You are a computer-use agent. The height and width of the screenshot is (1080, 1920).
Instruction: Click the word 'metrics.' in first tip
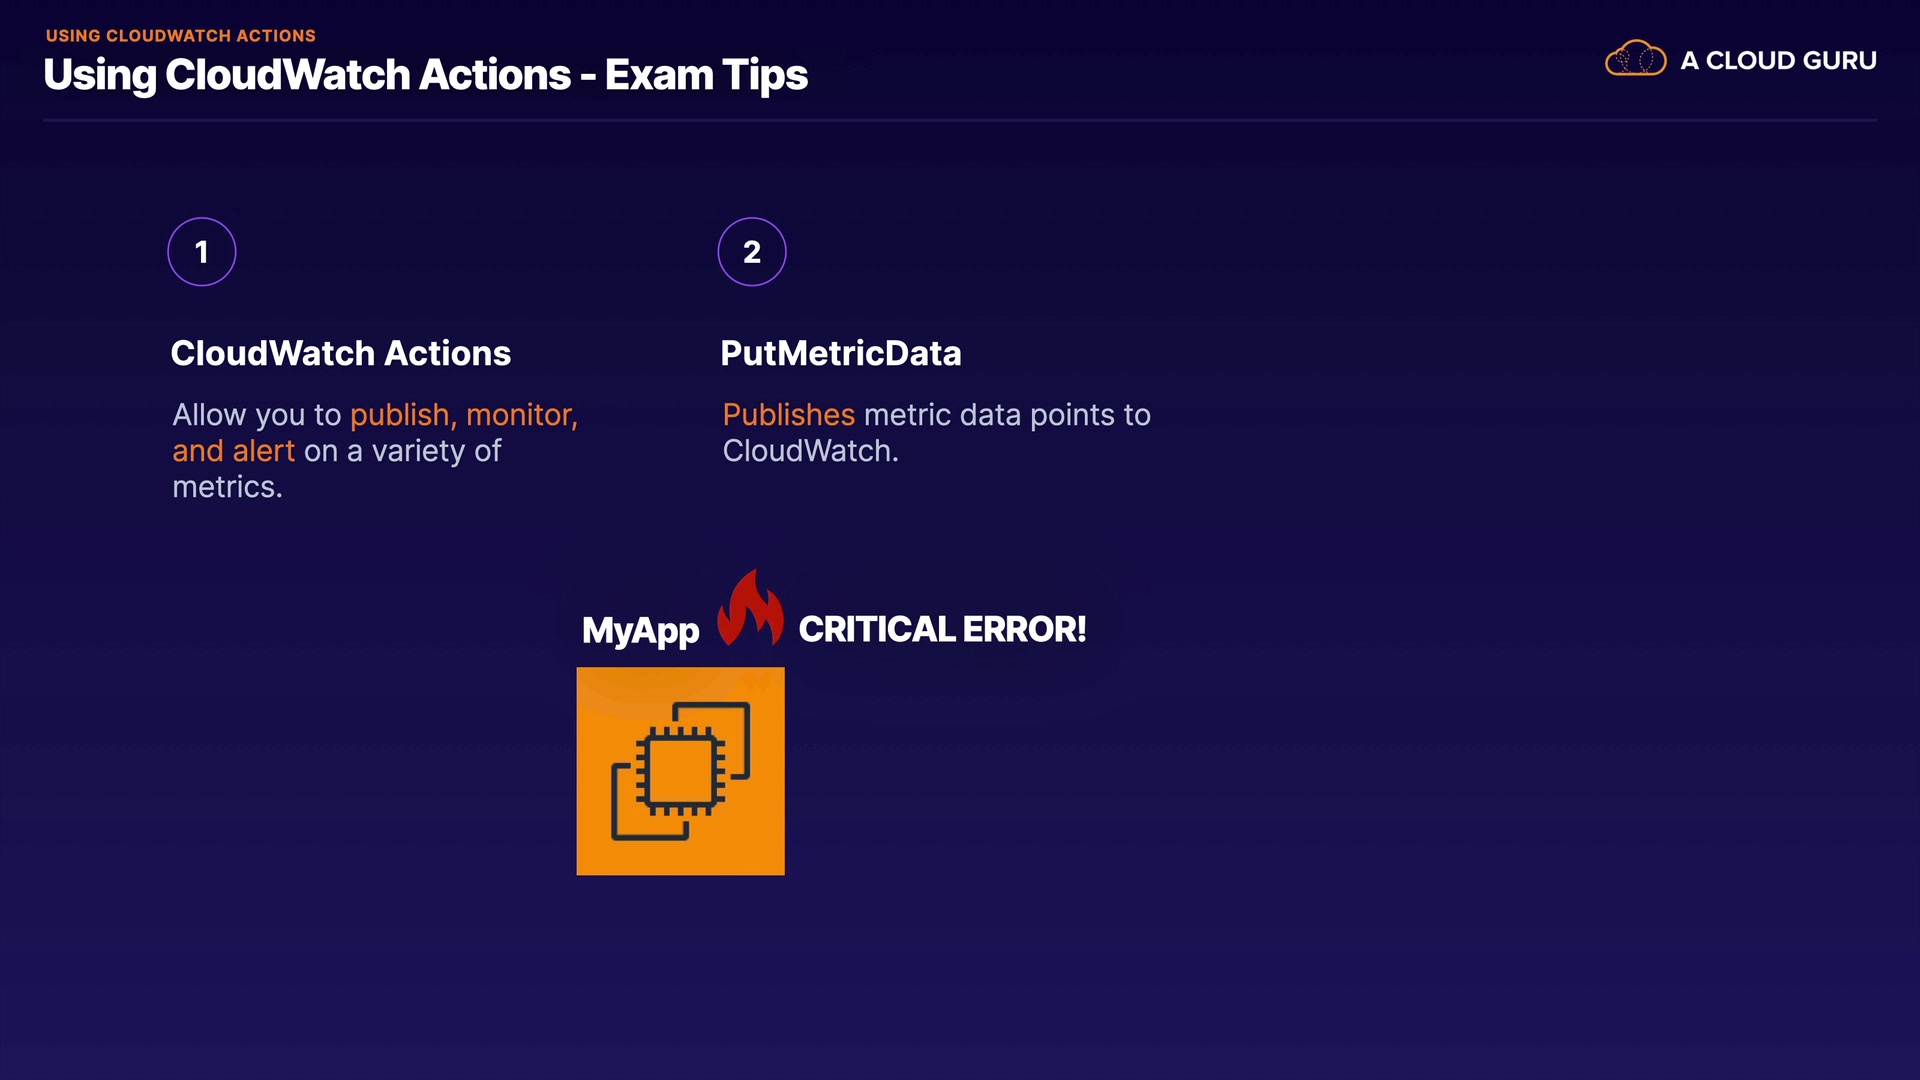[x=227, y=487]
